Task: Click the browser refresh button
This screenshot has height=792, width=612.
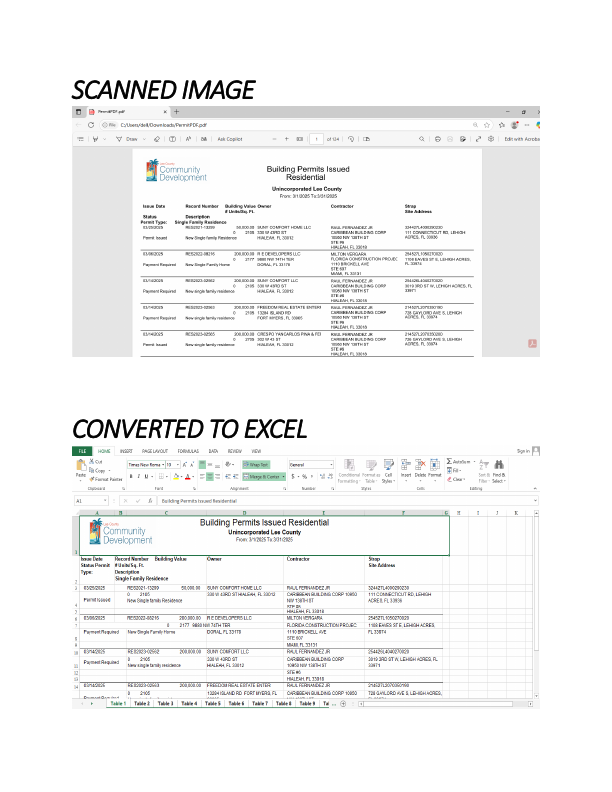Action: [x=91, y=125]
